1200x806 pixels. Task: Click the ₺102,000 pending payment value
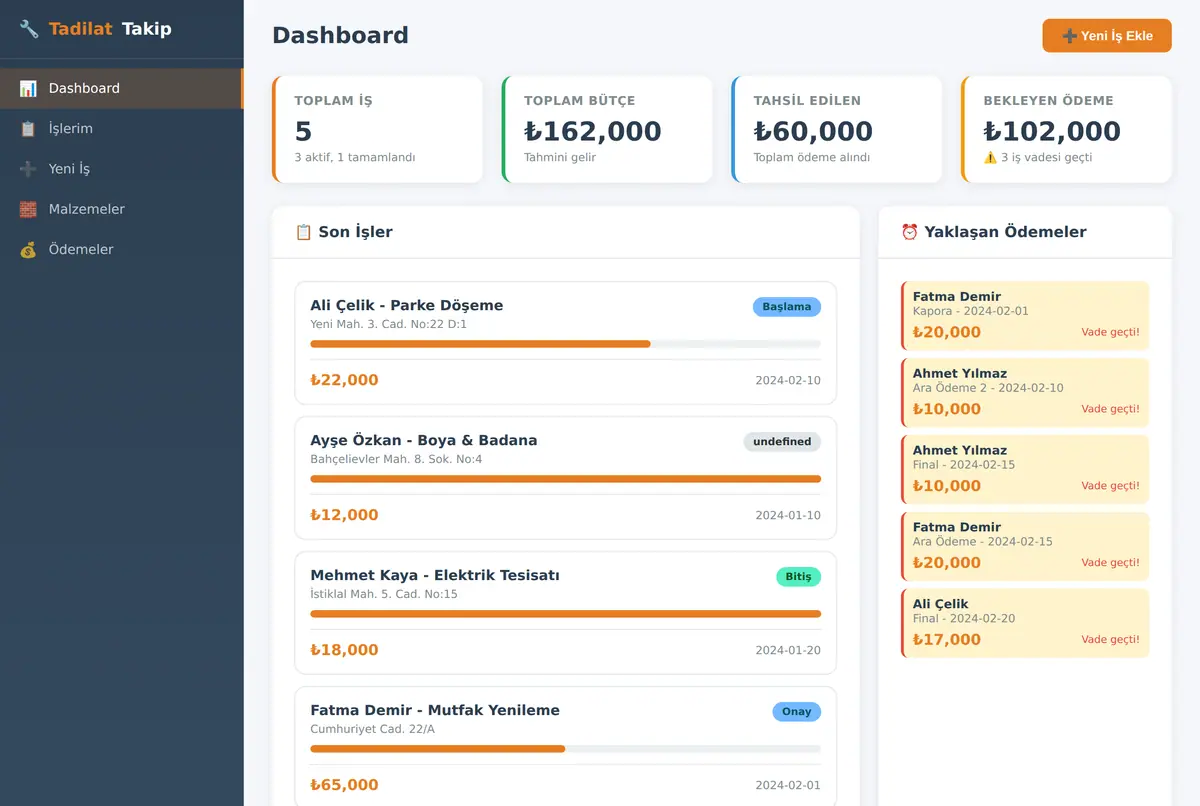(1052, 131)
